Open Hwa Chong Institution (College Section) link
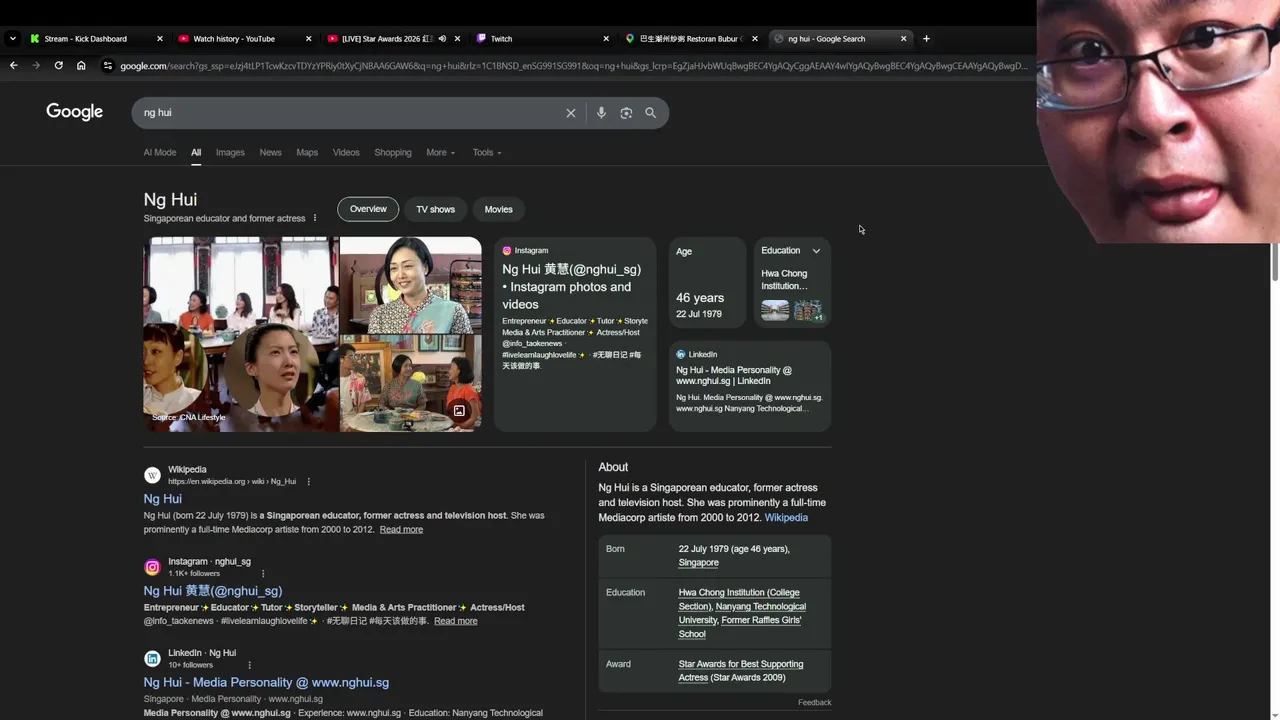 (739, 599)
